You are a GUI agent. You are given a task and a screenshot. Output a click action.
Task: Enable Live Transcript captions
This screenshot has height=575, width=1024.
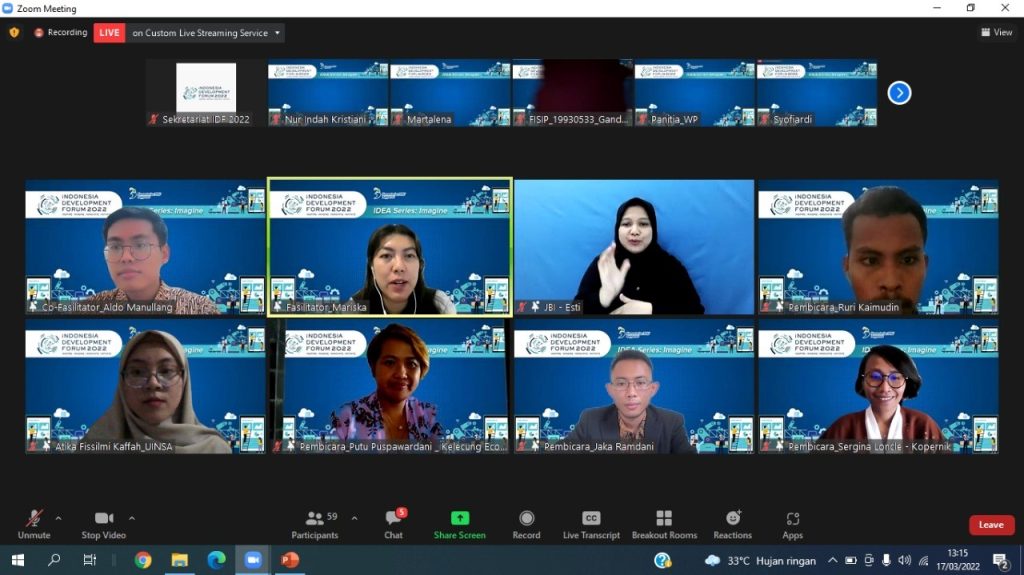[x=591, y=523]
